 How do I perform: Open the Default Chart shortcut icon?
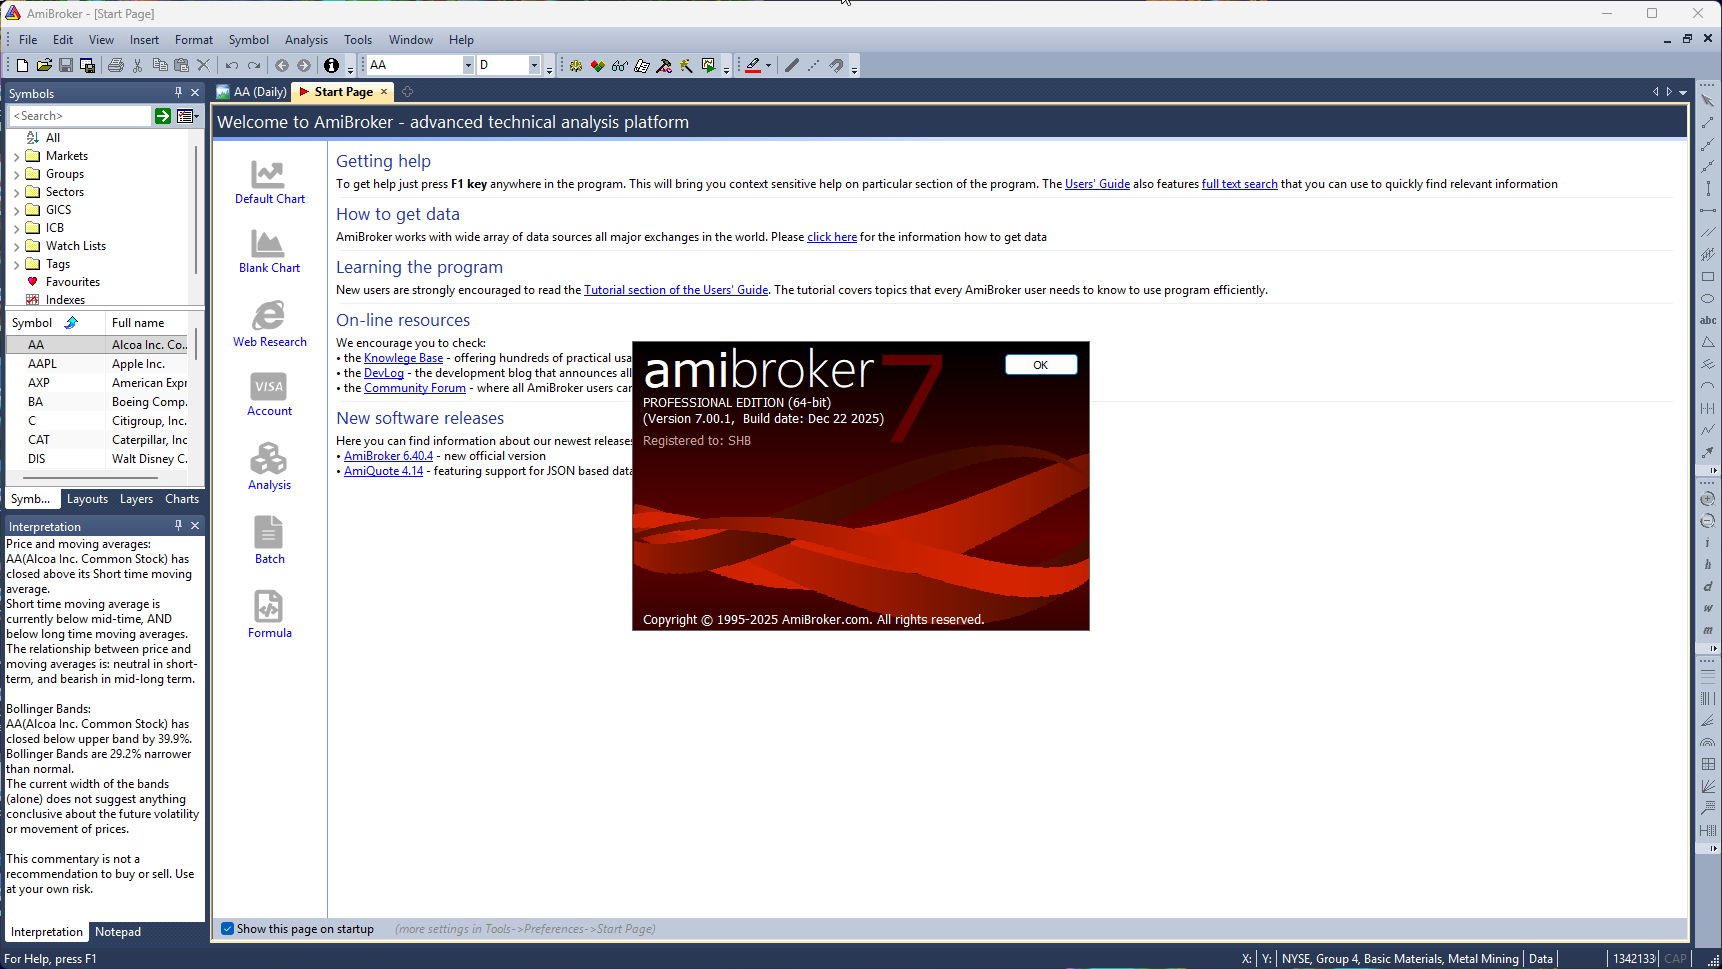[x=268, y=176]
